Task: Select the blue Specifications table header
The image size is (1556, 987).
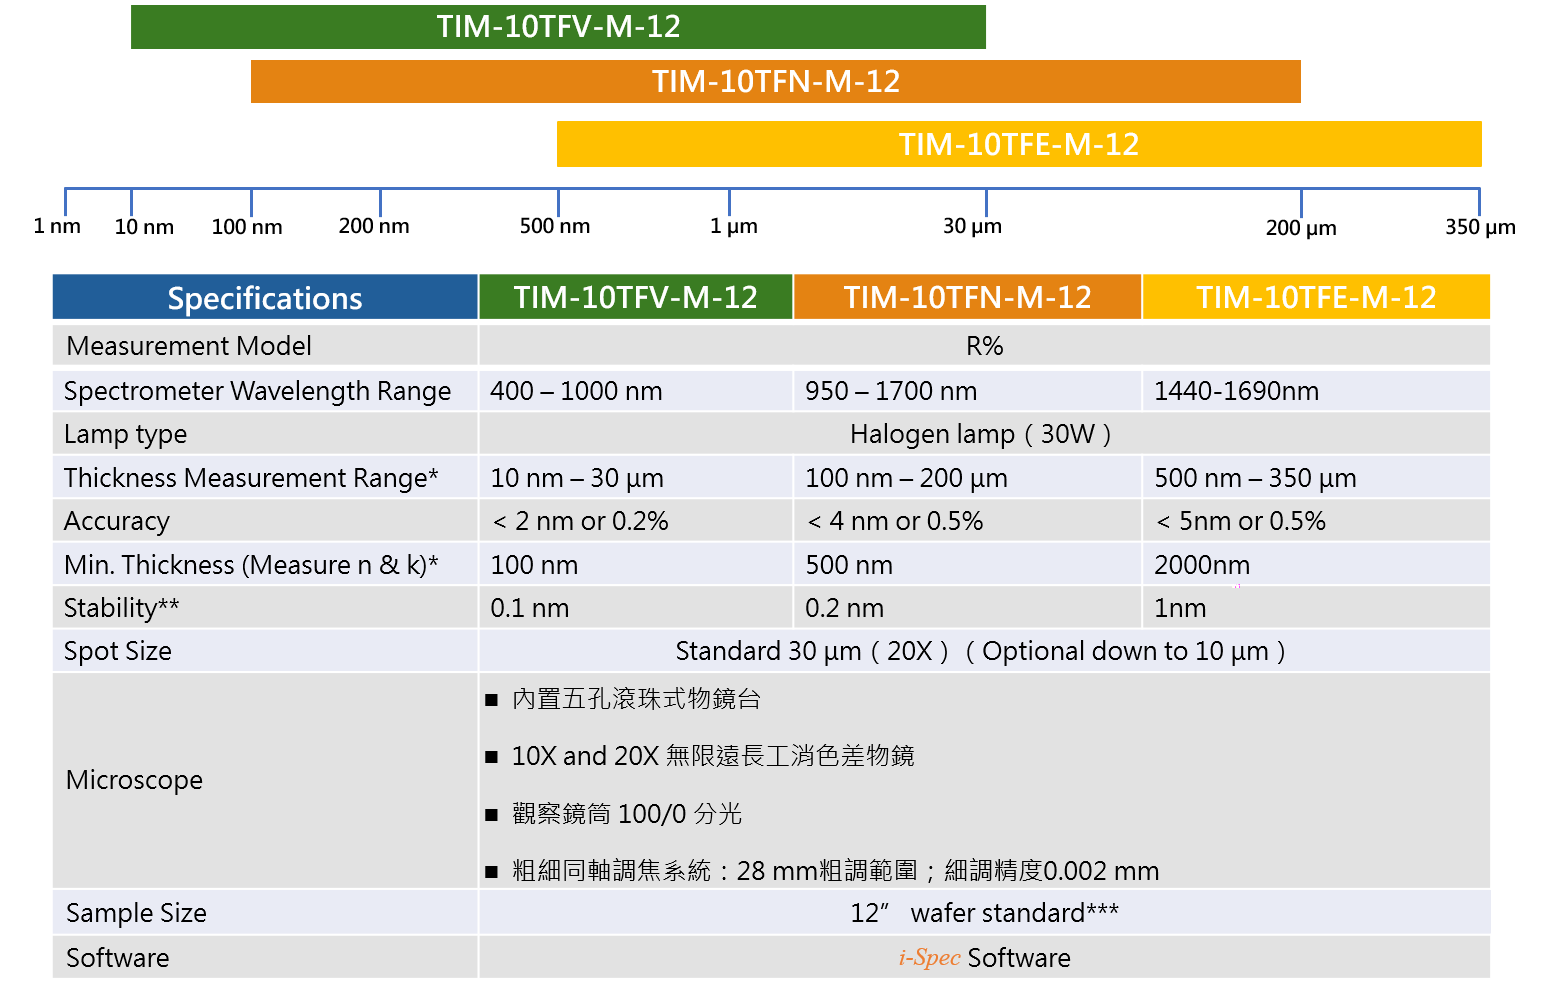Action: click(264, 298)
